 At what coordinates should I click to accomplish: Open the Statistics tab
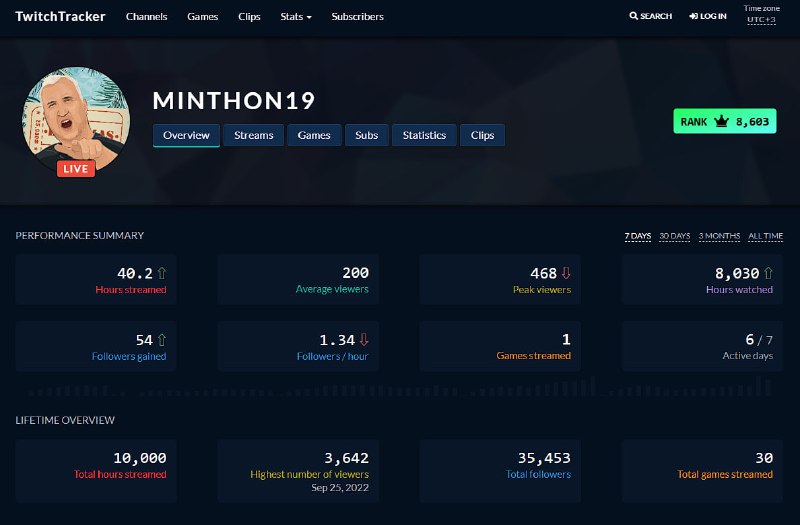[x=424, y=135]
